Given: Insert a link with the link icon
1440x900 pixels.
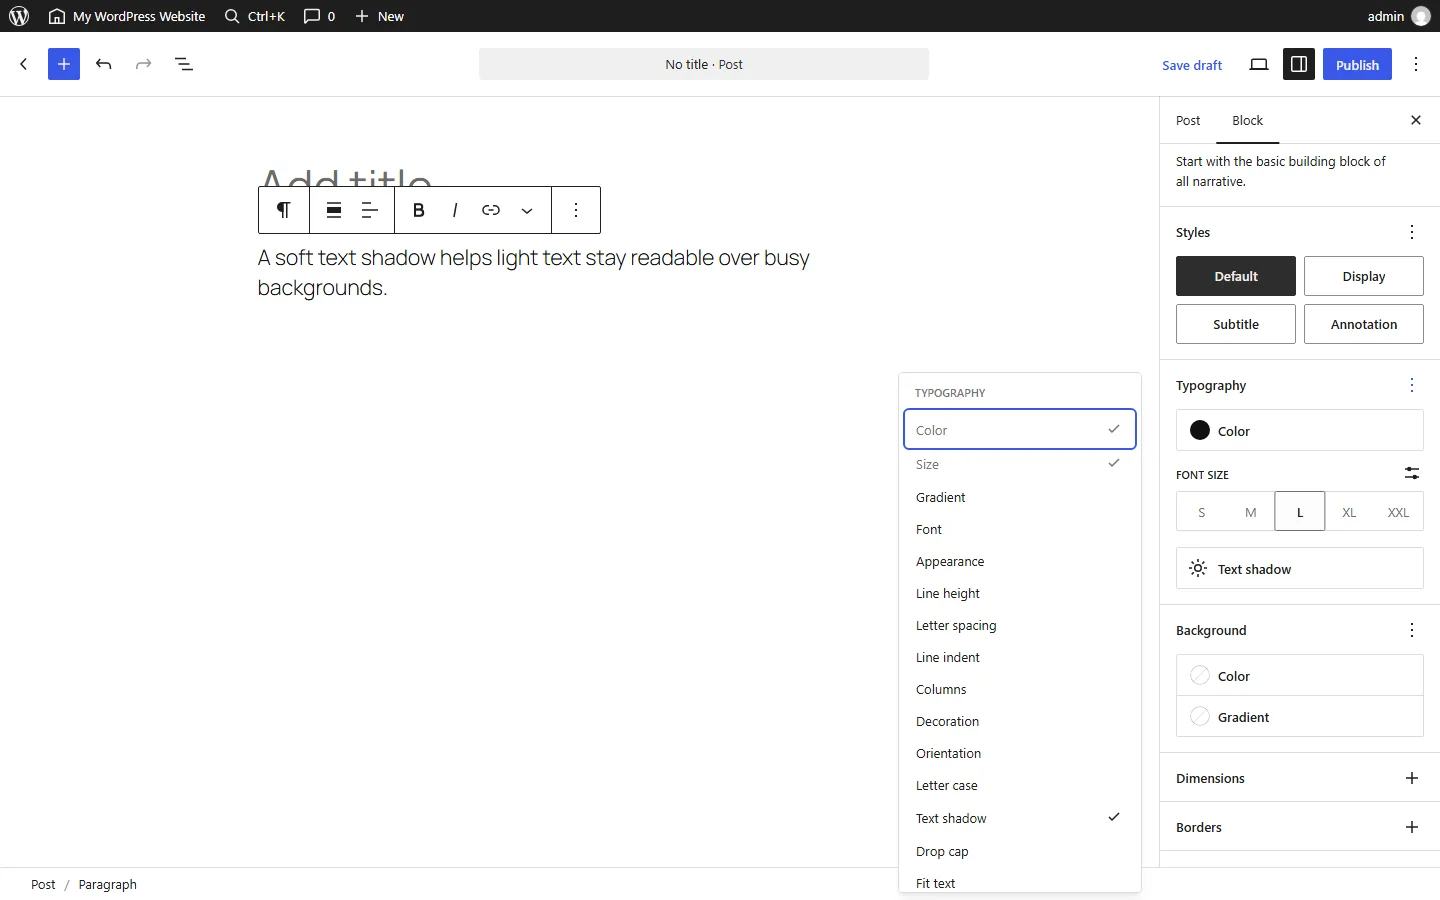Looking at the screenshot, I should coord(491,210).
